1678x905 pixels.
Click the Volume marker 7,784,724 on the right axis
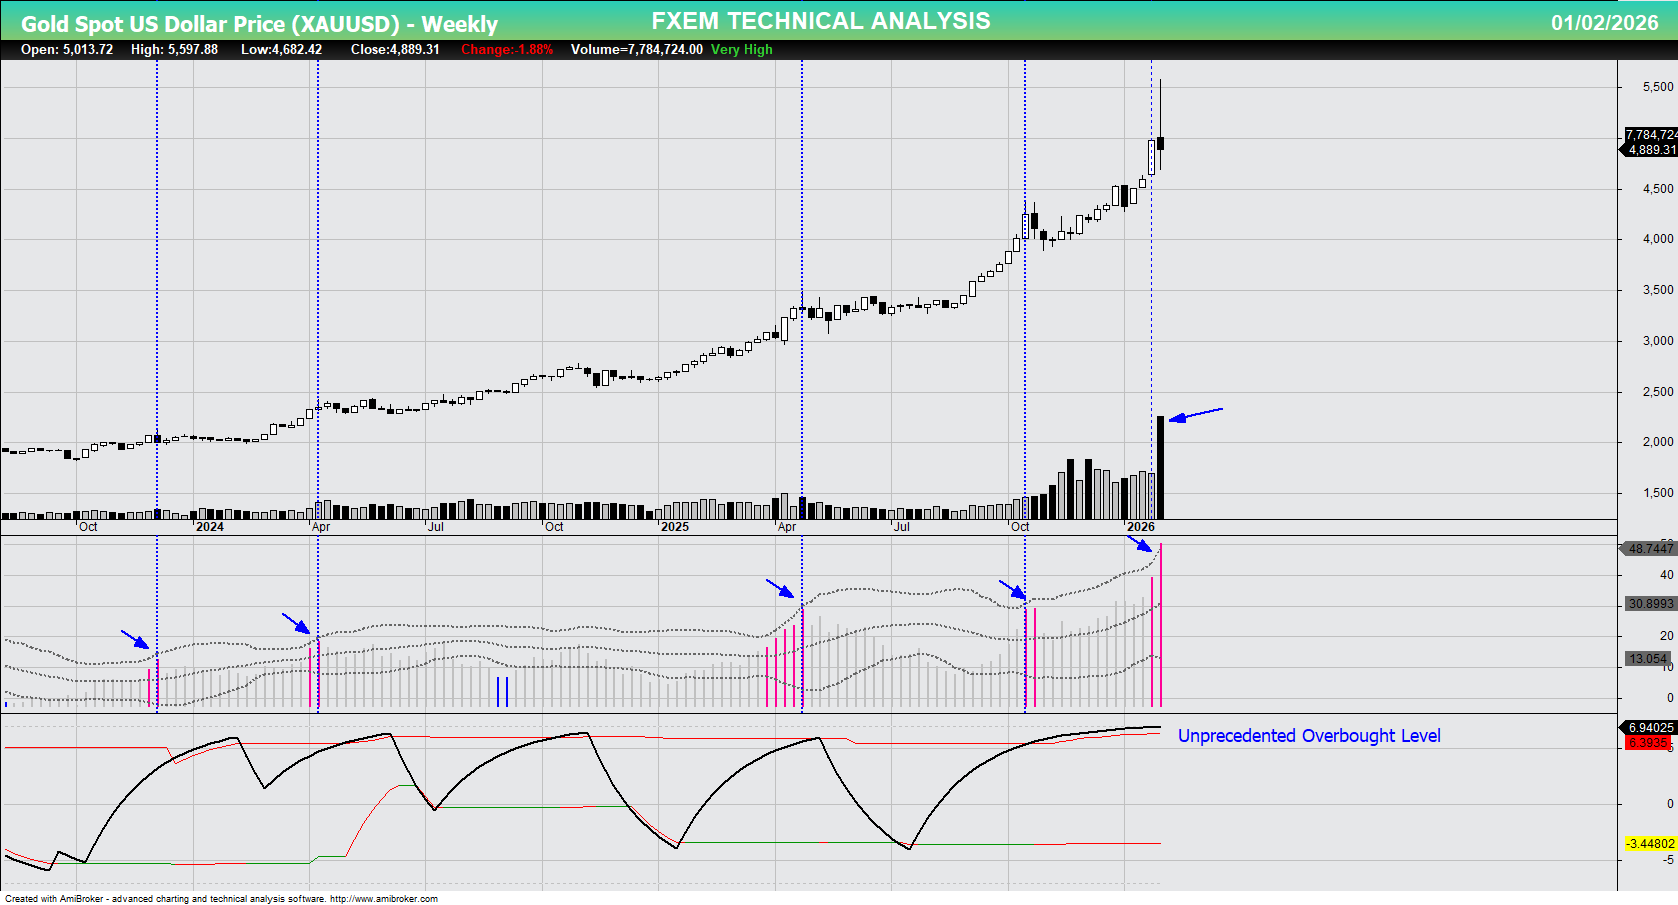click(x=1648, y=132)
